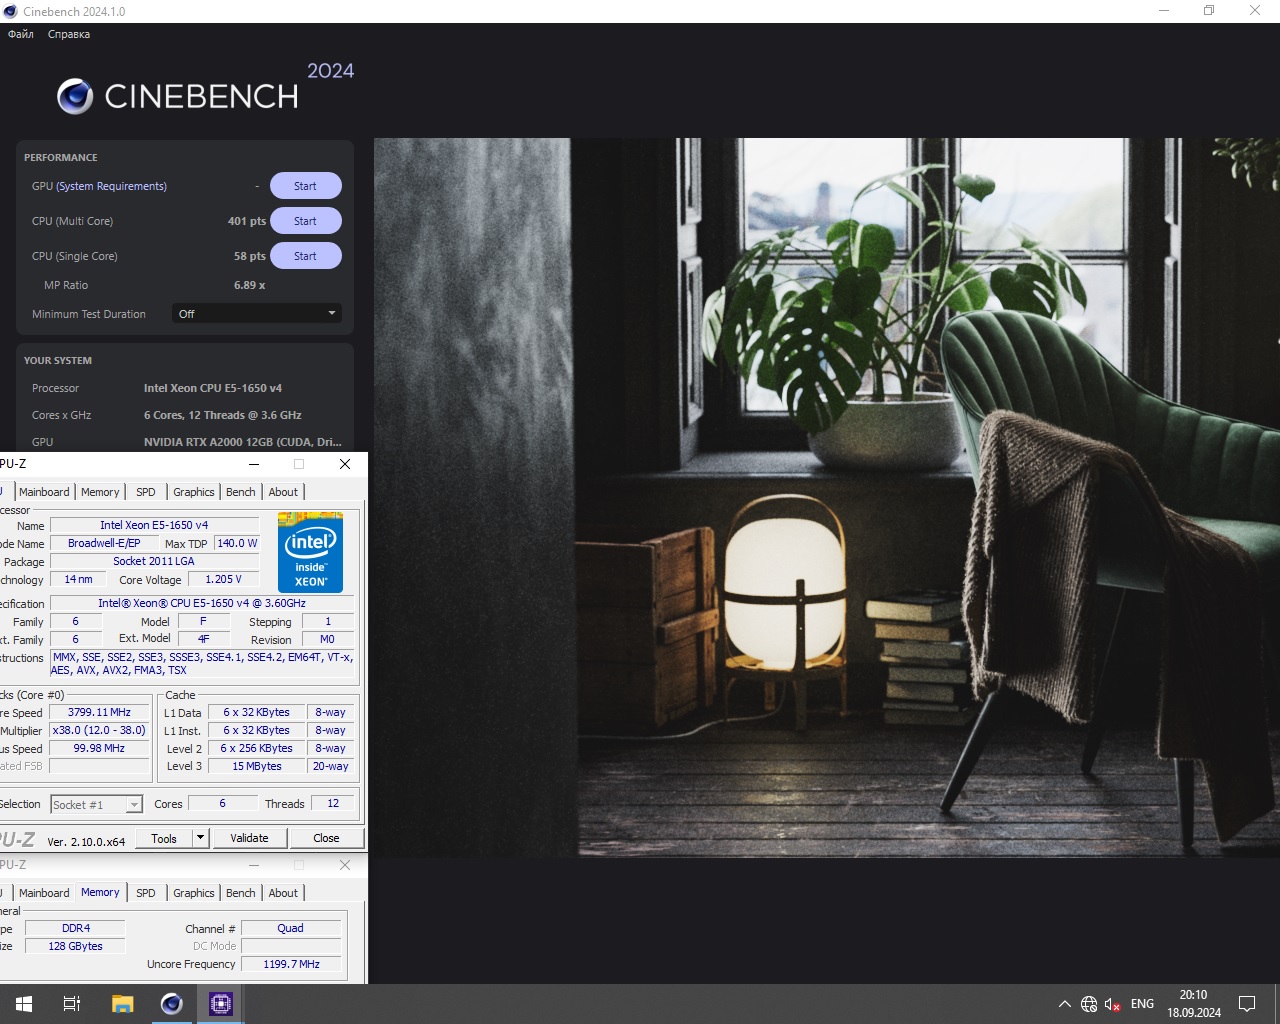Select Bench tab in lower CPU-Z window
The width and height of the screenshot is (1280, 1024).
point(241,893)
